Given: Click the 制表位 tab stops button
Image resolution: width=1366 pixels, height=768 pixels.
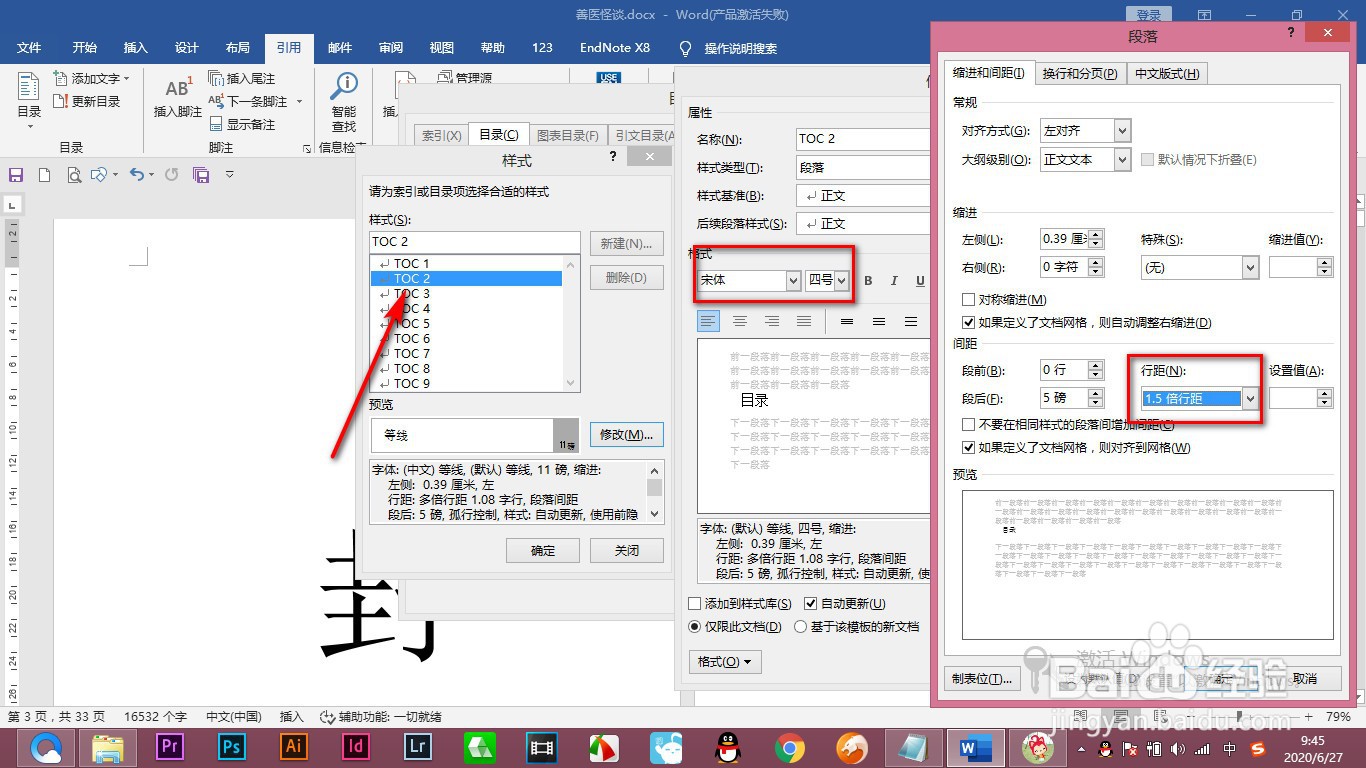Looking at the screenshot, I should 982,679.
